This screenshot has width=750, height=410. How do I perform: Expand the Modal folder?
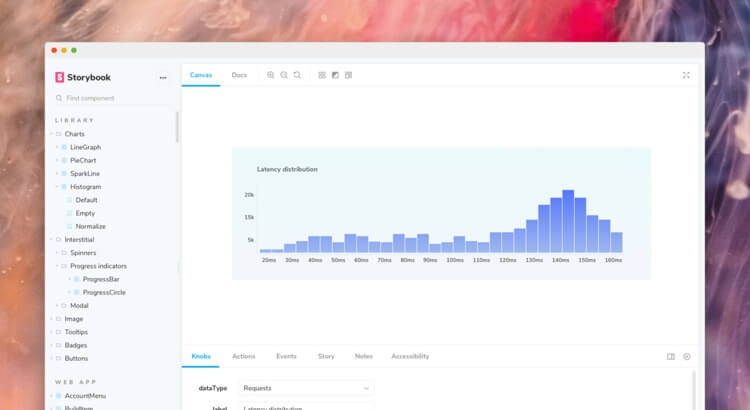point(79,305)
